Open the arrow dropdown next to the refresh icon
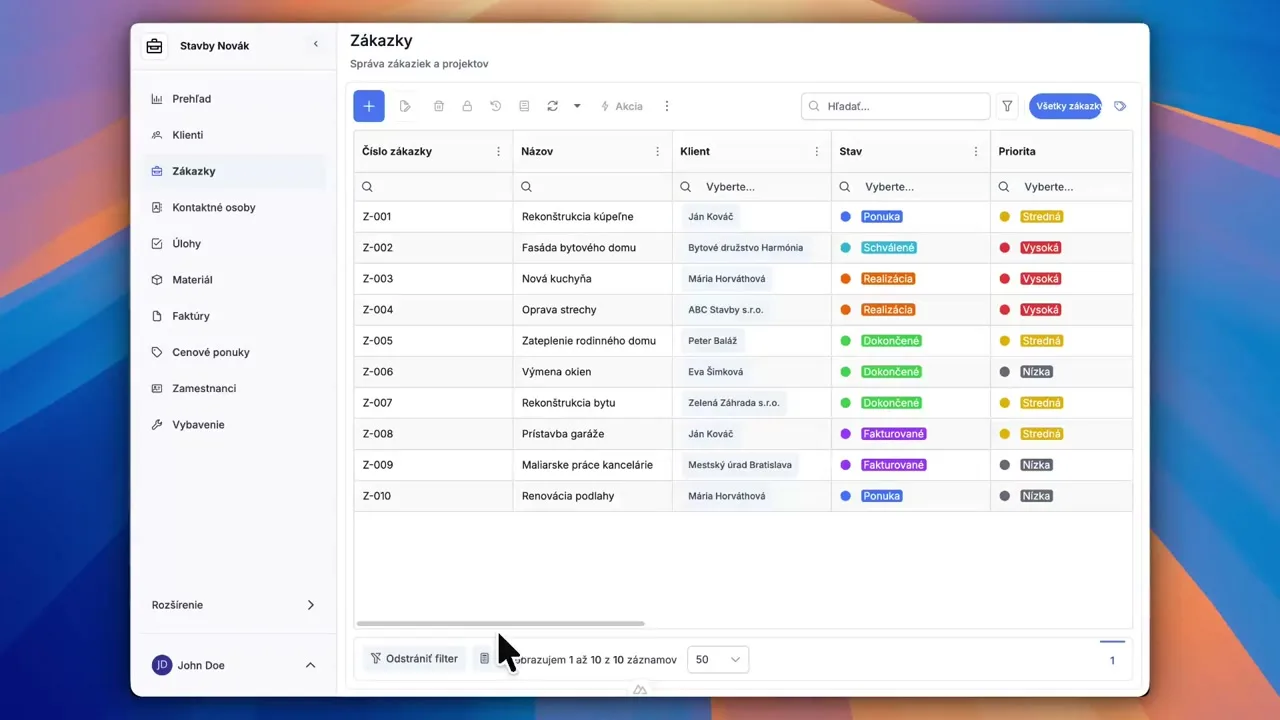Viewport: 1280px width, 720px height. coord(576,105)
